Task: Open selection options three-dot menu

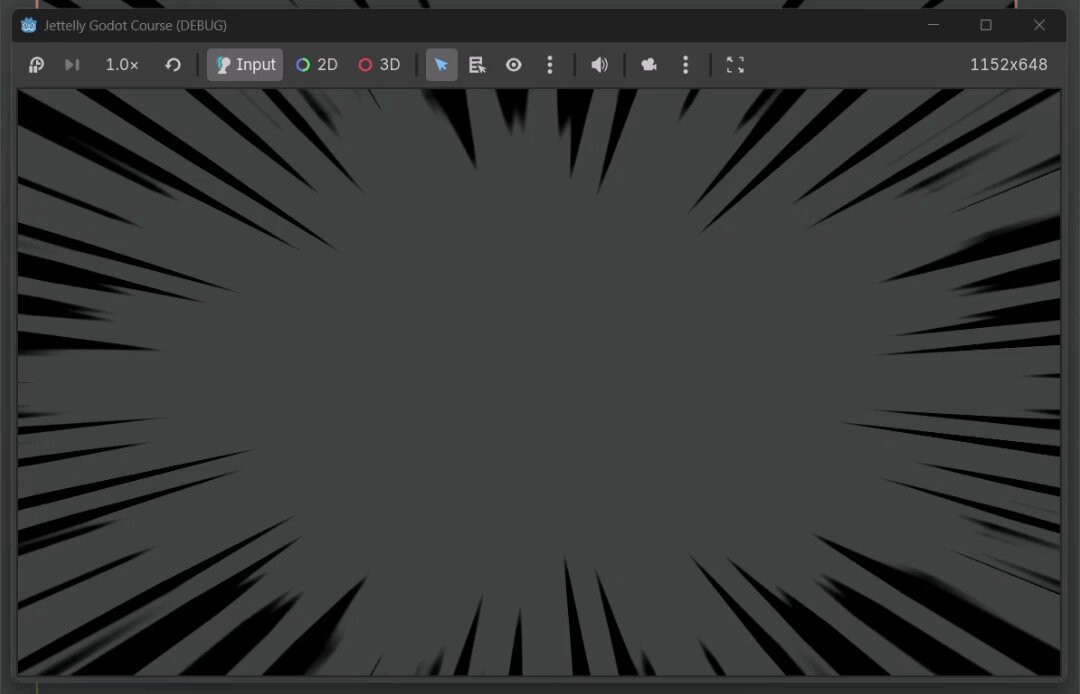Action: (549, 65)
